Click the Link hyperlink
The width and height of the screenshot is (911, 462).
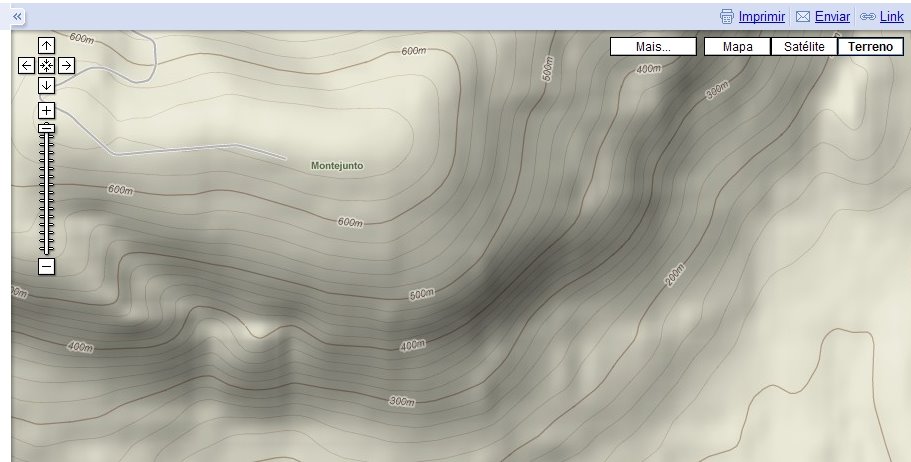(x=892, y=17)
